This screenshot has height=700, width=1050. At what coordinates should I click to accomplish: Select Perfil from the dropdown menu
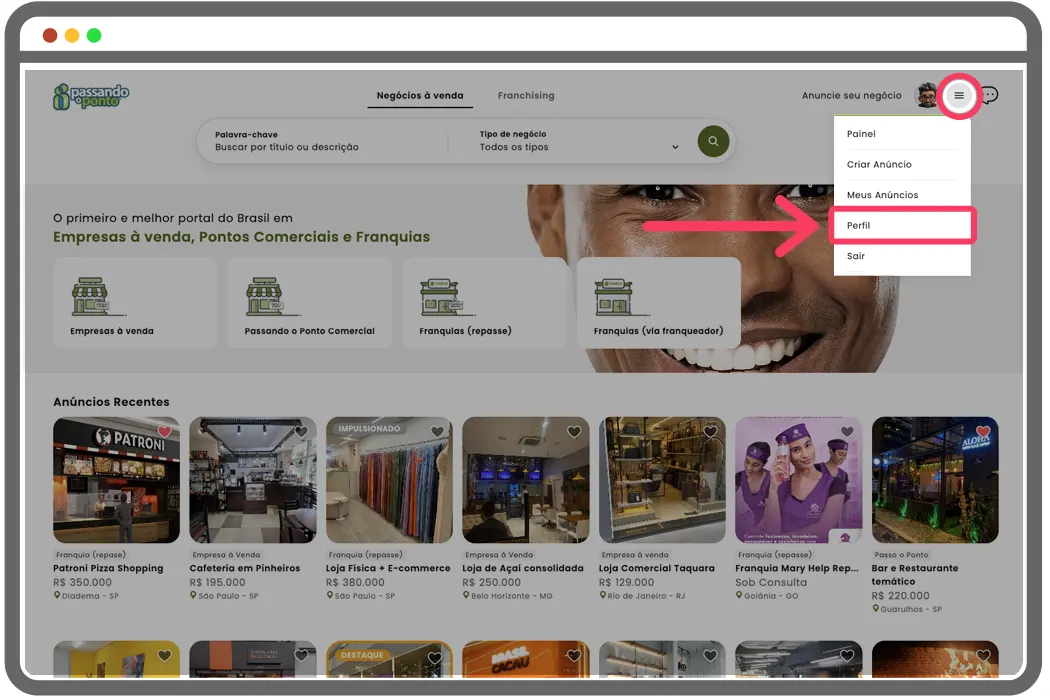[902, 226]
